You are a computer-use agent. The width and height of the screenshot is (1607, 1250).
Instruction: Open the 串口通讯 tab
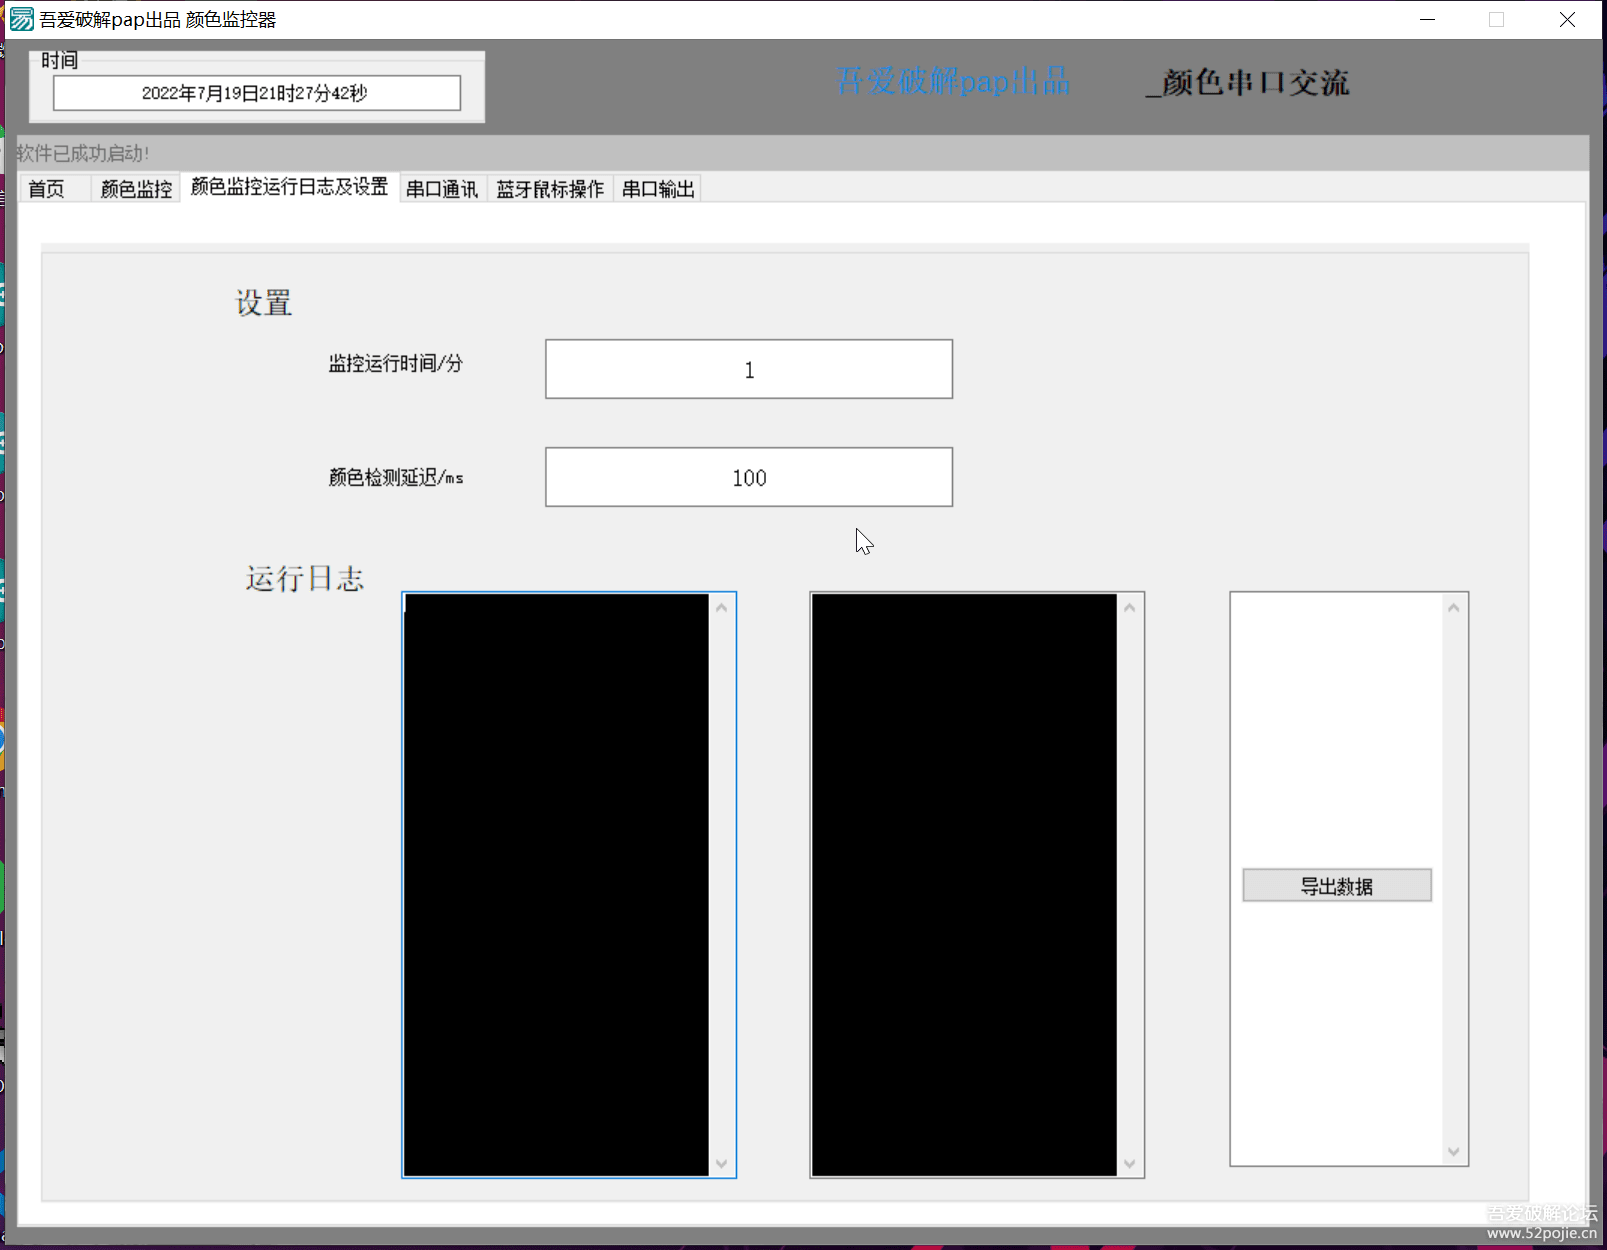tap(442, 189)
